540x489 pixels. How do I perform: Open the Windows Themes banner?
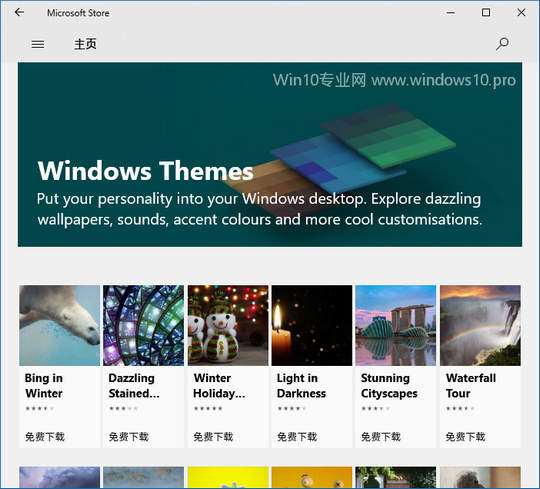click(270, 154)
